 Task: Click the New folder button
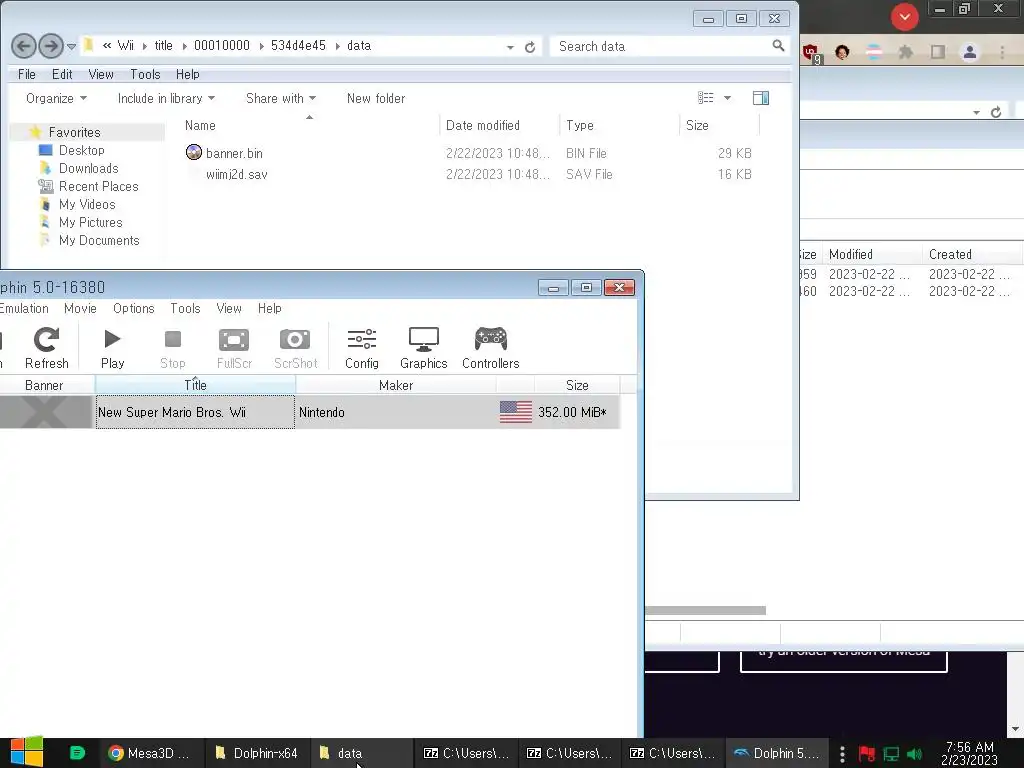coord(376,99)
